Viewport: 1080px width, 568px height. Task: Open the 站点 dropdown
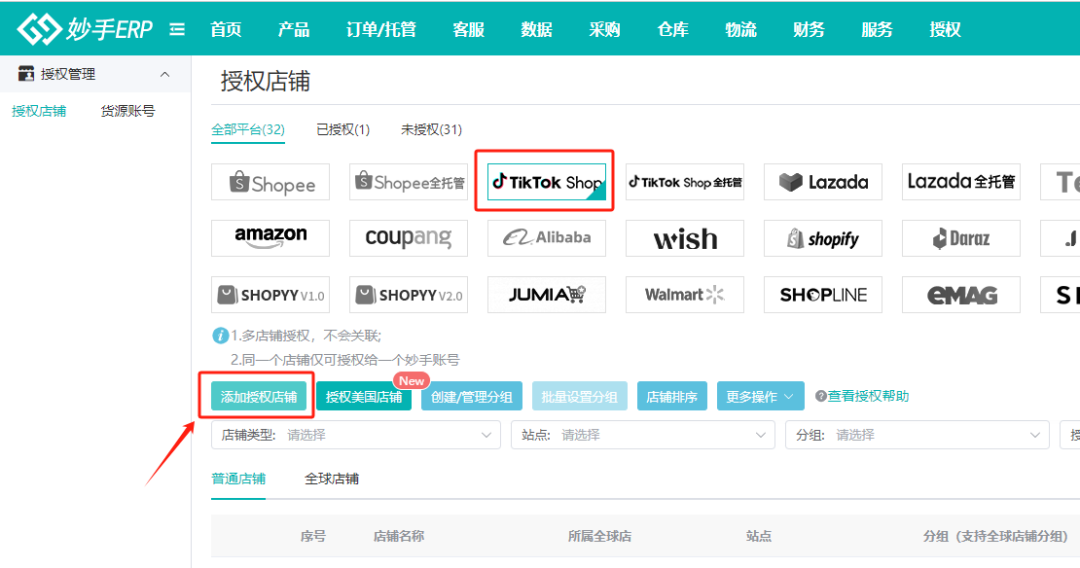[643, 435]
